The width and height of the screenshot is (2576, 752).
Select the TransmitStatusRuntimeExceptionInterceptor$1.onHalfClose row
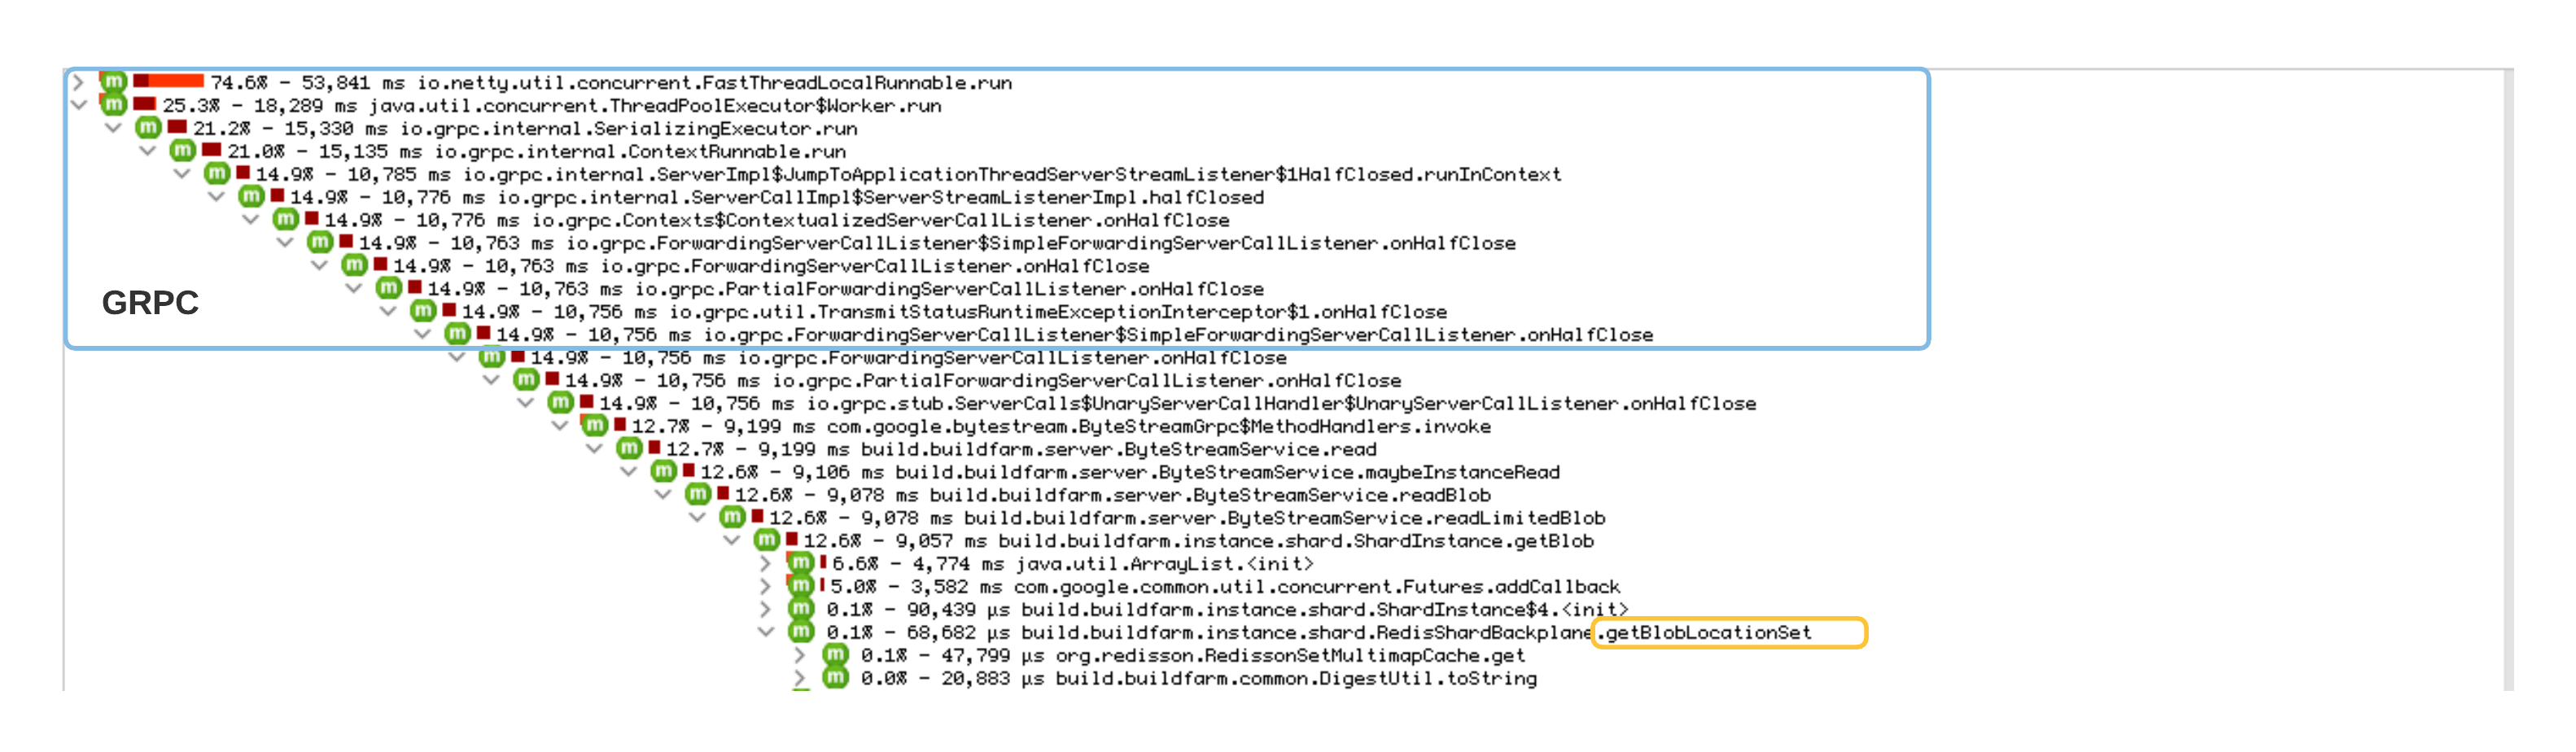[1000, 311]
